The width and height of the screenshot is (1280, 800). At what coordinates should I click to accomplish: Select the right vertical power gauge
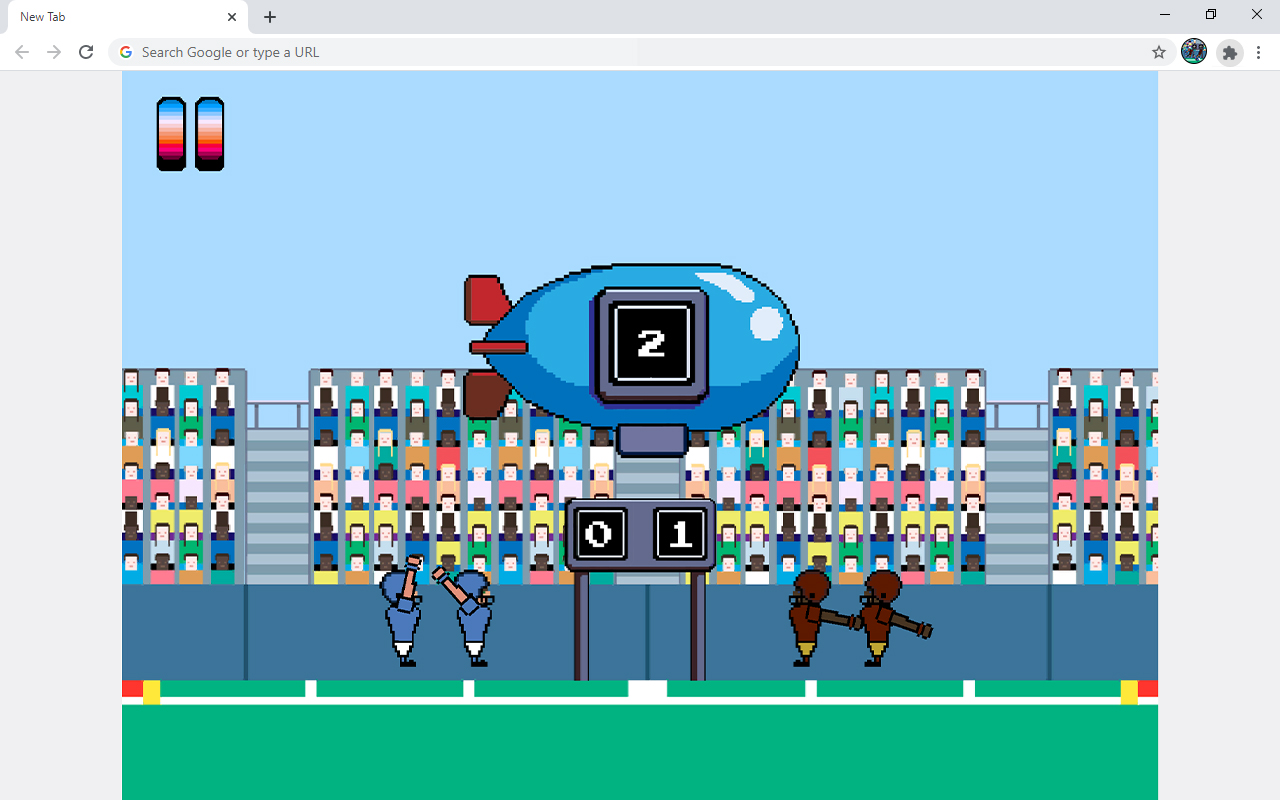tap(210, 133)
